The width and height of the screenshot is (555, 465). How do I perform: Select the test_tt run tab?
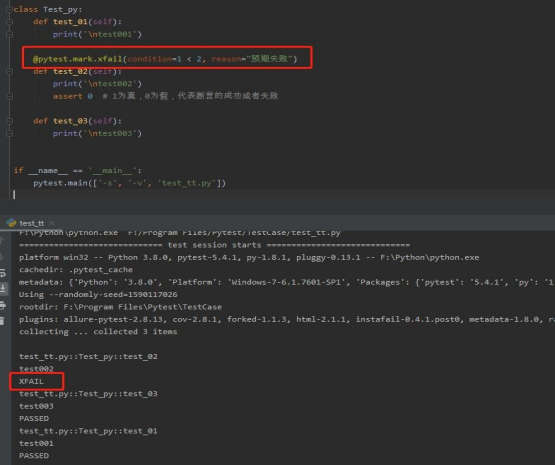click(32, 223)
